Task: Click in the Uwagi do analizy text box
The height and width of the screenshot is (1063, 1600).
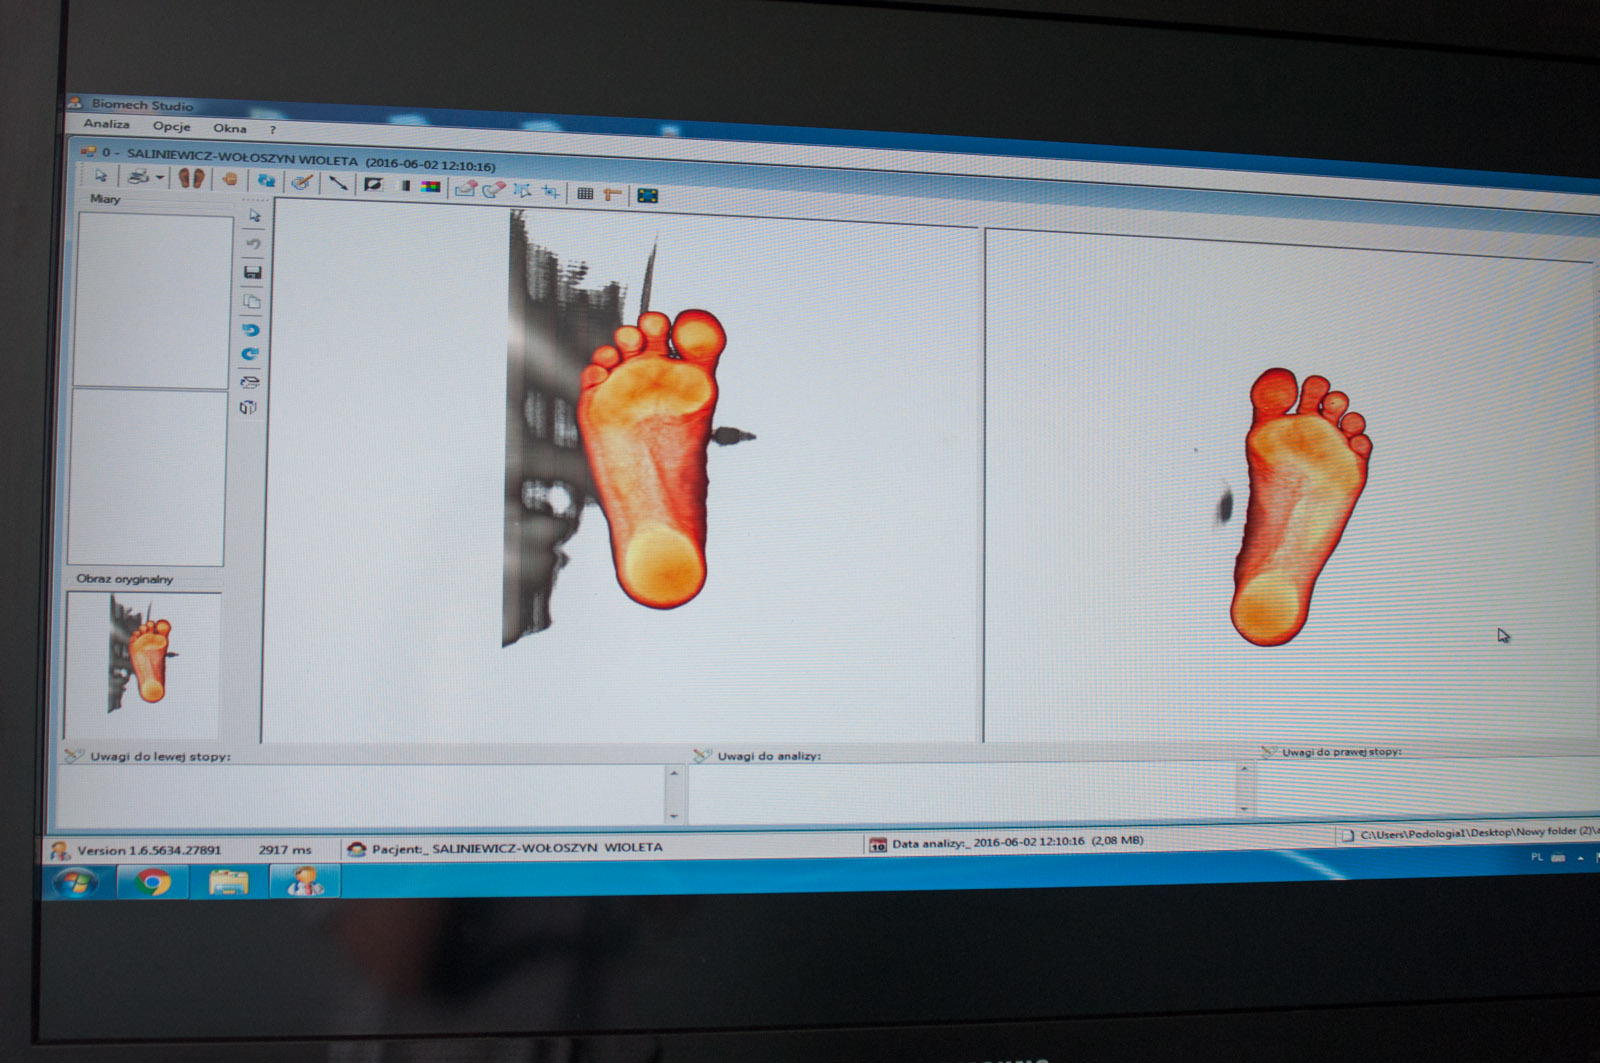Action: click(960, 793)
